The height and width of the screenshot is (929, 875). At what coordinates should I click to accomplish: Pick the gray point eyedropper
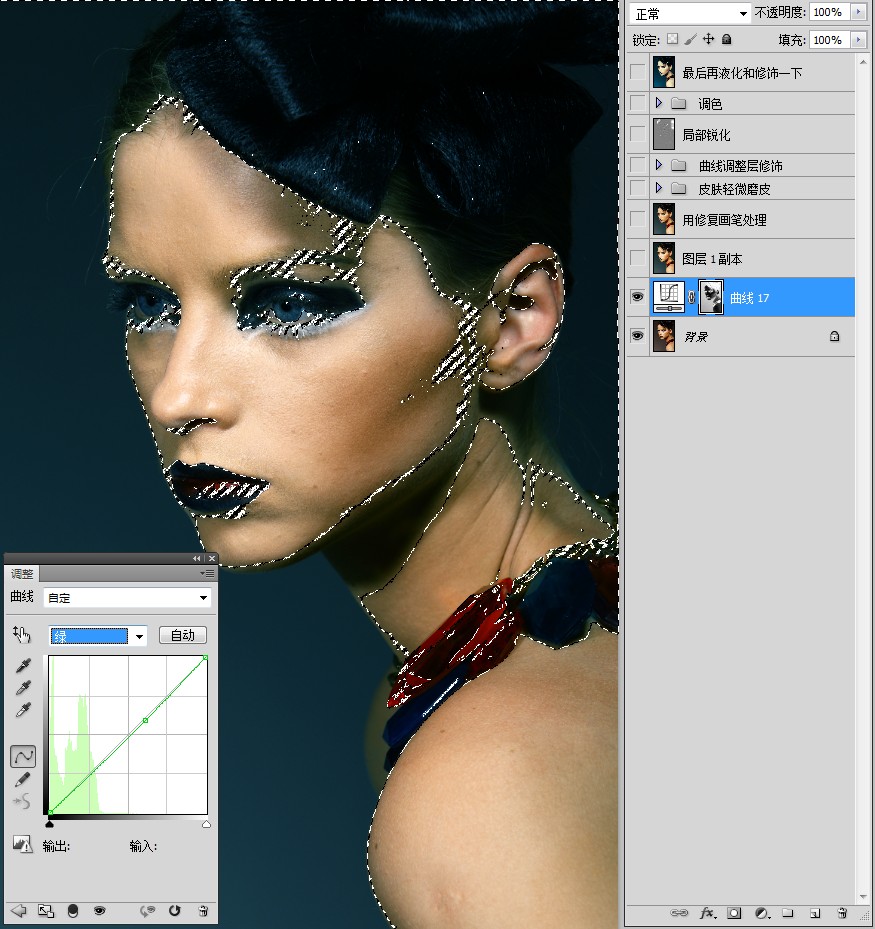pyautogui.click(x=23, y=688)
